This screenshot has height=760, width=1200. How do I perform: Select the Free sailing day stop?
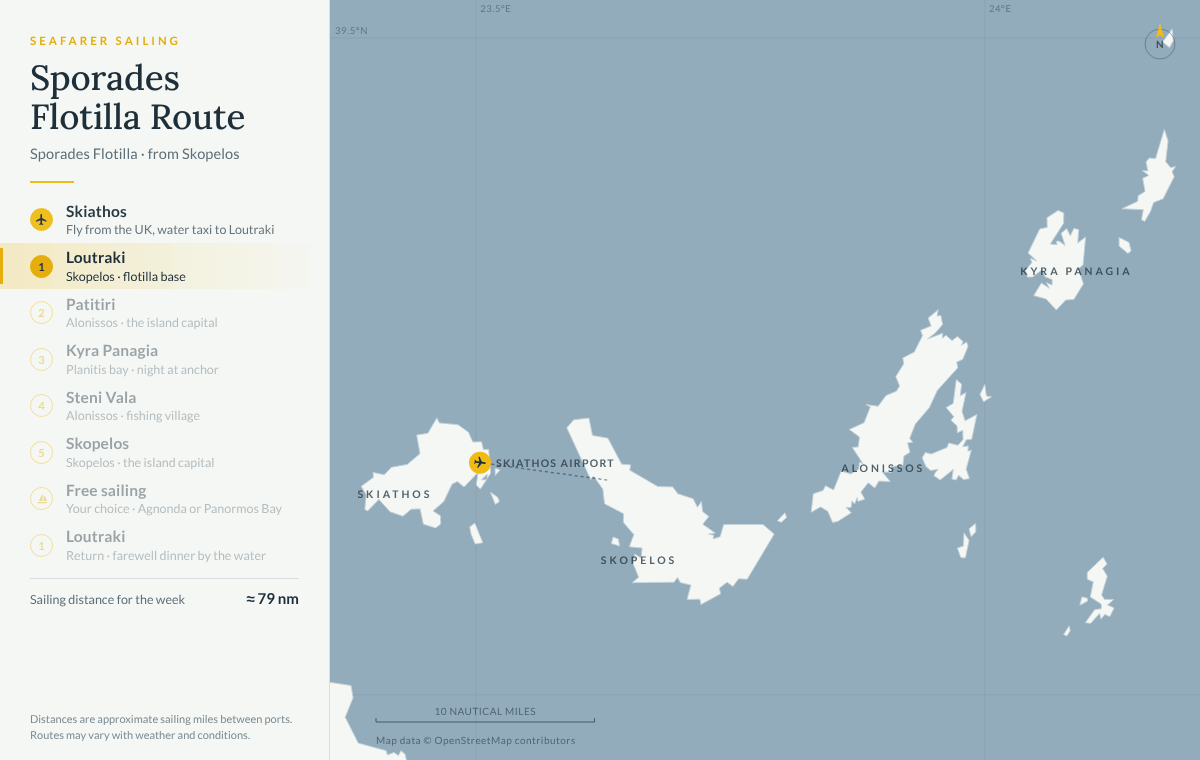point(156,499)
